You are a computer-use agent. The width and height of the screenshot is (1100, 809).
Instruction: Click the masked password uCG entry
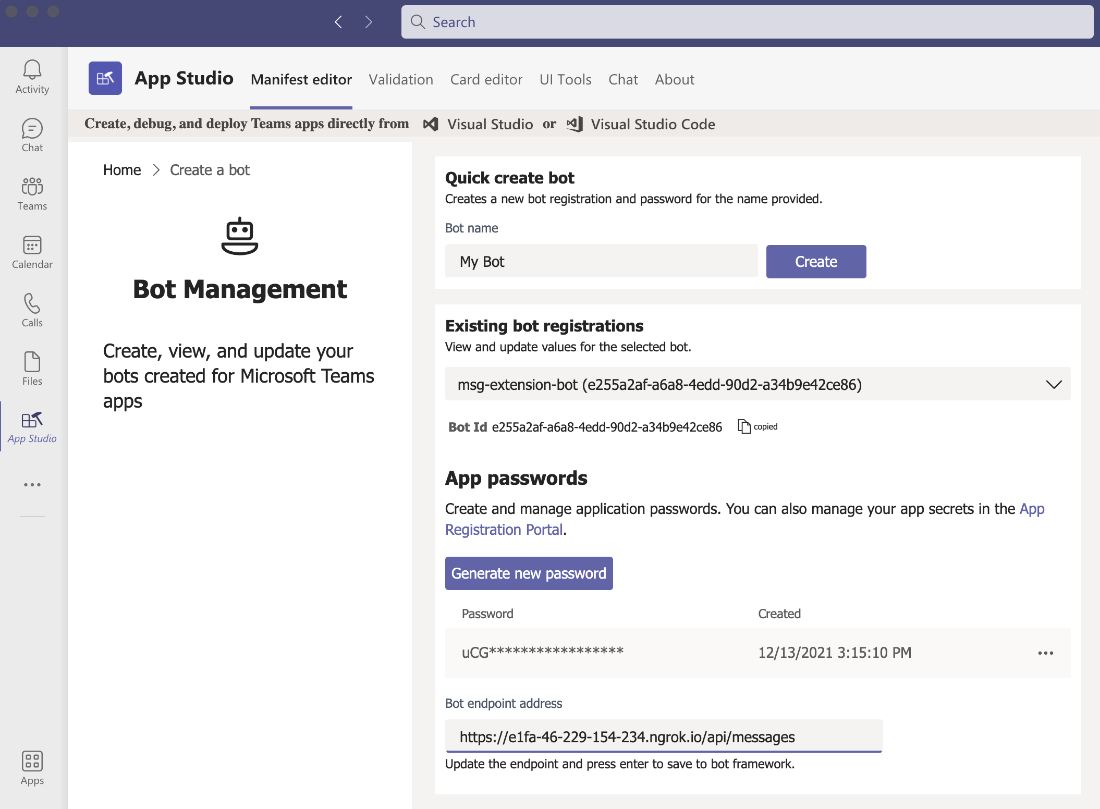pyautogui.click(x=542, y=653)
